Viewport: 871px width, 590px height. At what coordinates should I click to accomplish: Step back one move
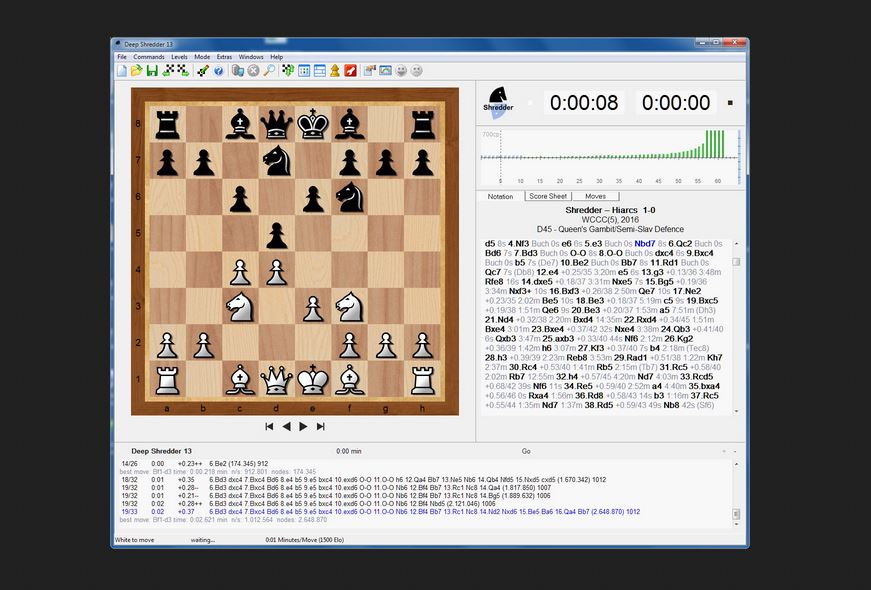[x=287, y=426]
